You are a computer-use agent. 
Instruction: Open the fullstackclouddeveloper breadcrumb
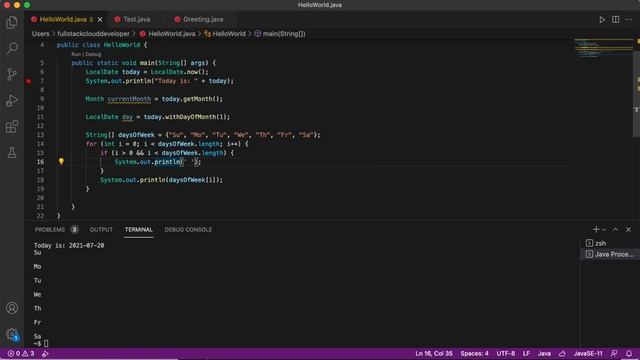click(93, 34)
